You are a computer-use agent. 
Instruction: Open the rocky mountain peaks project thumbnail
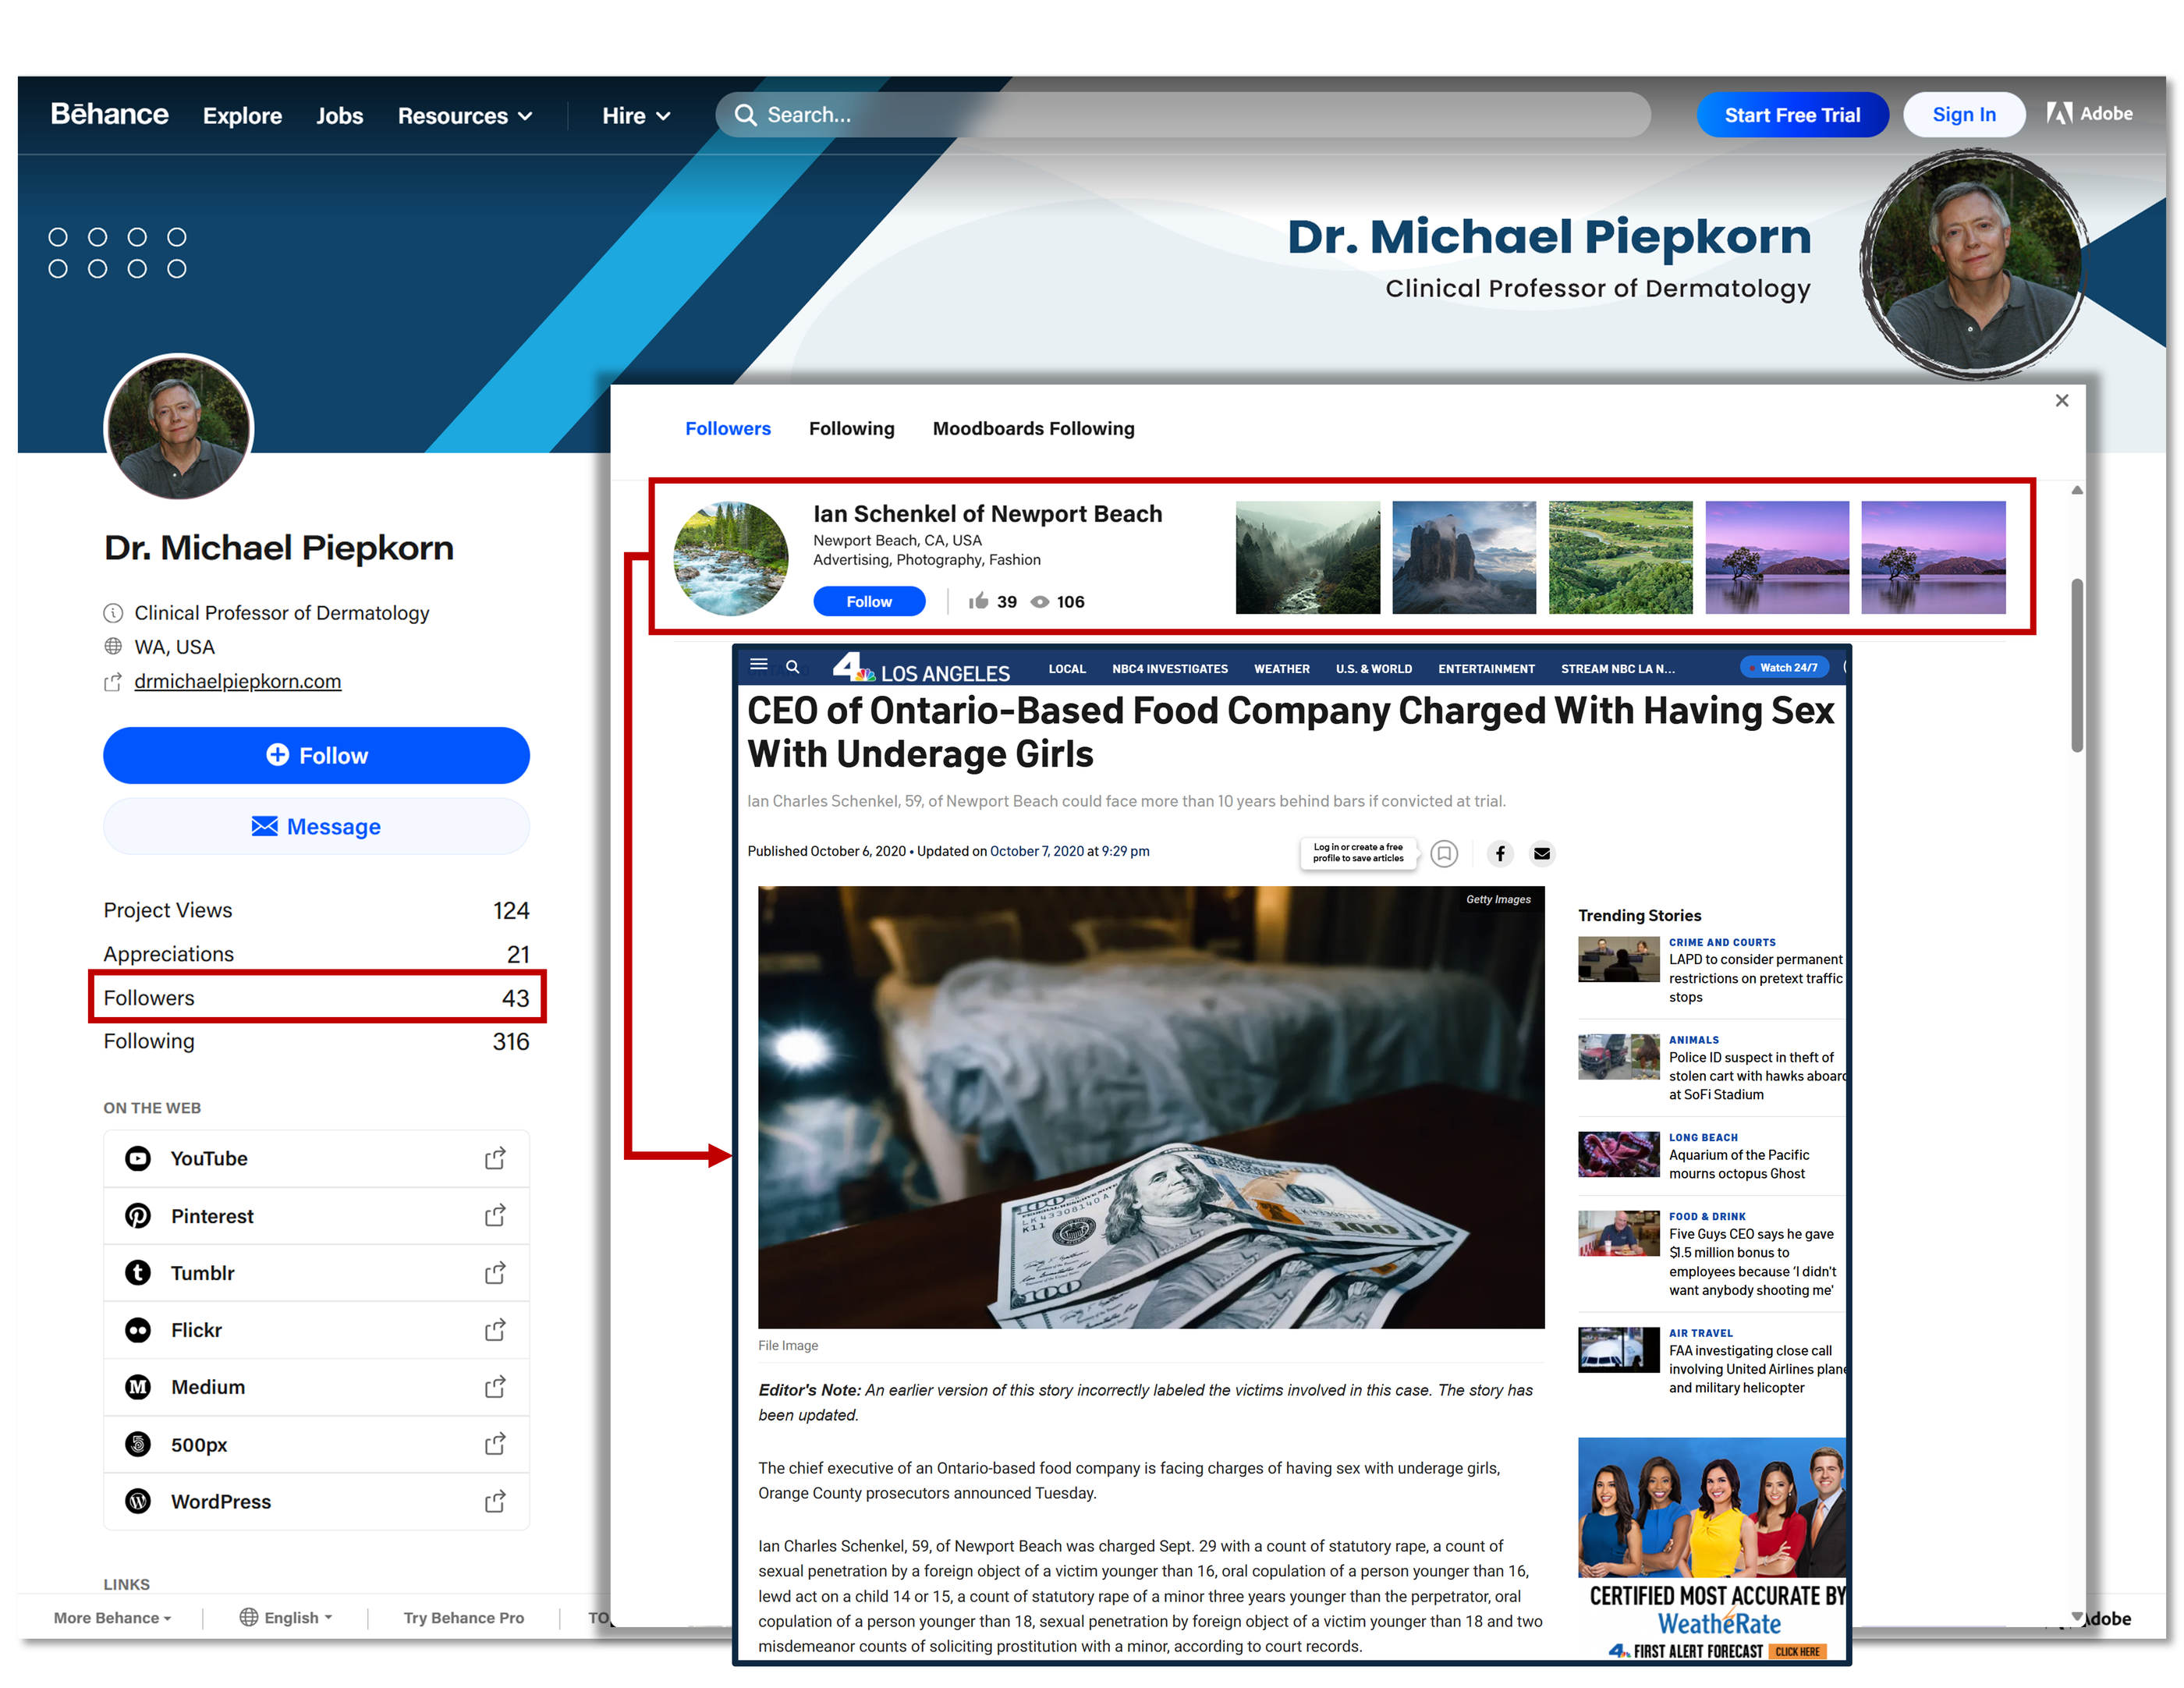click(1464, 557)
